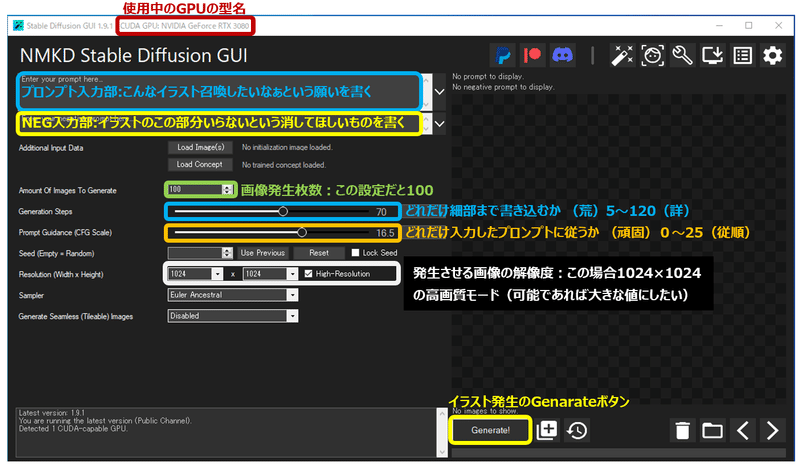
Task: Click the Load Image(s) button
Action: pyautogui.click(x=201, y=148)
